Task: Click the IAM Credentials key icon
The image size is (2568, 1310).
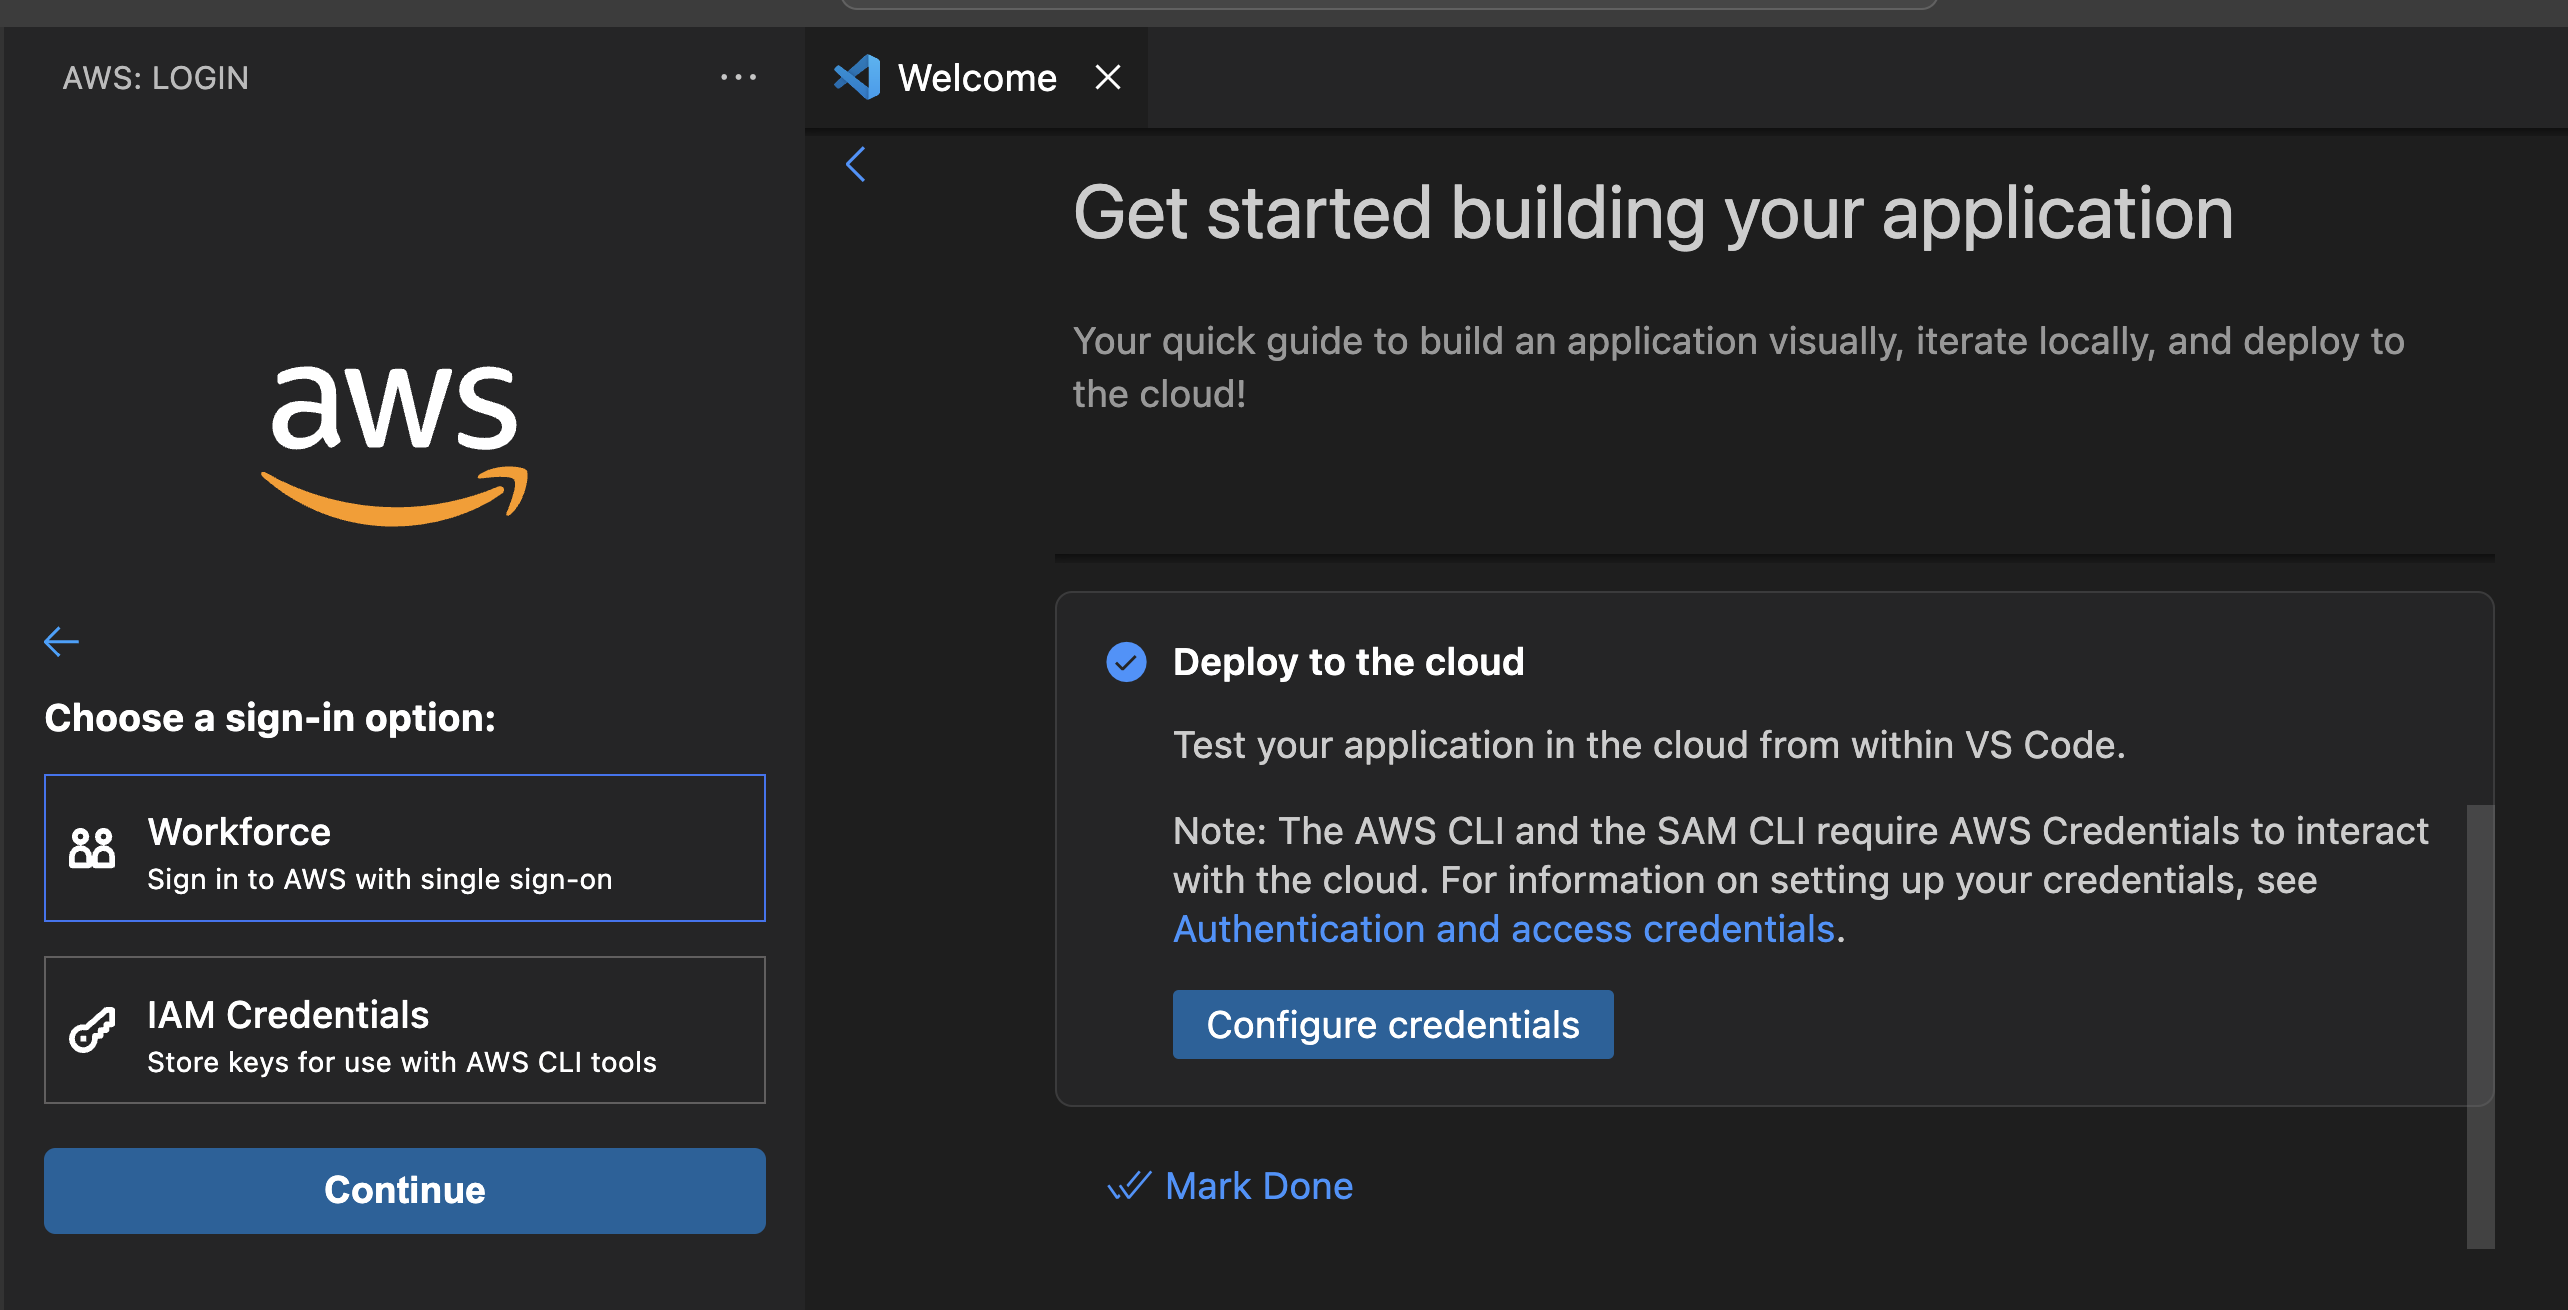Action: coord(92,1030)
